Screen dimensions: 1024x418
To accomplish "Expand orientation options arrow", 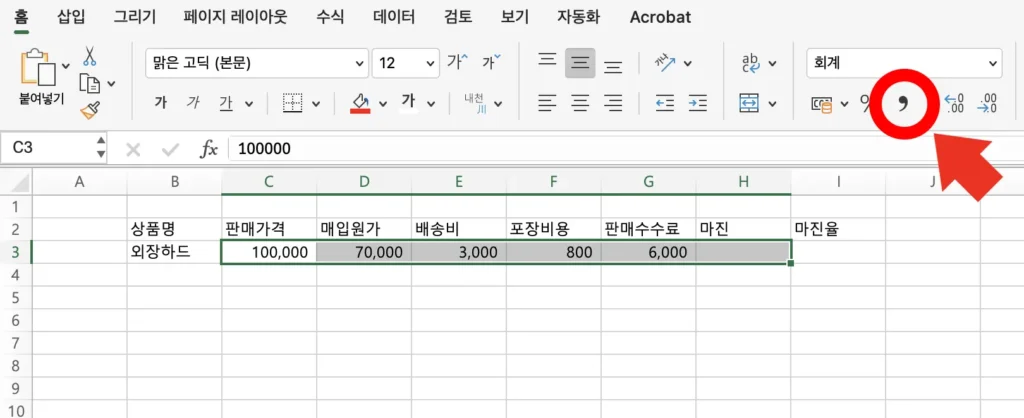I will [x=687, y=64].
